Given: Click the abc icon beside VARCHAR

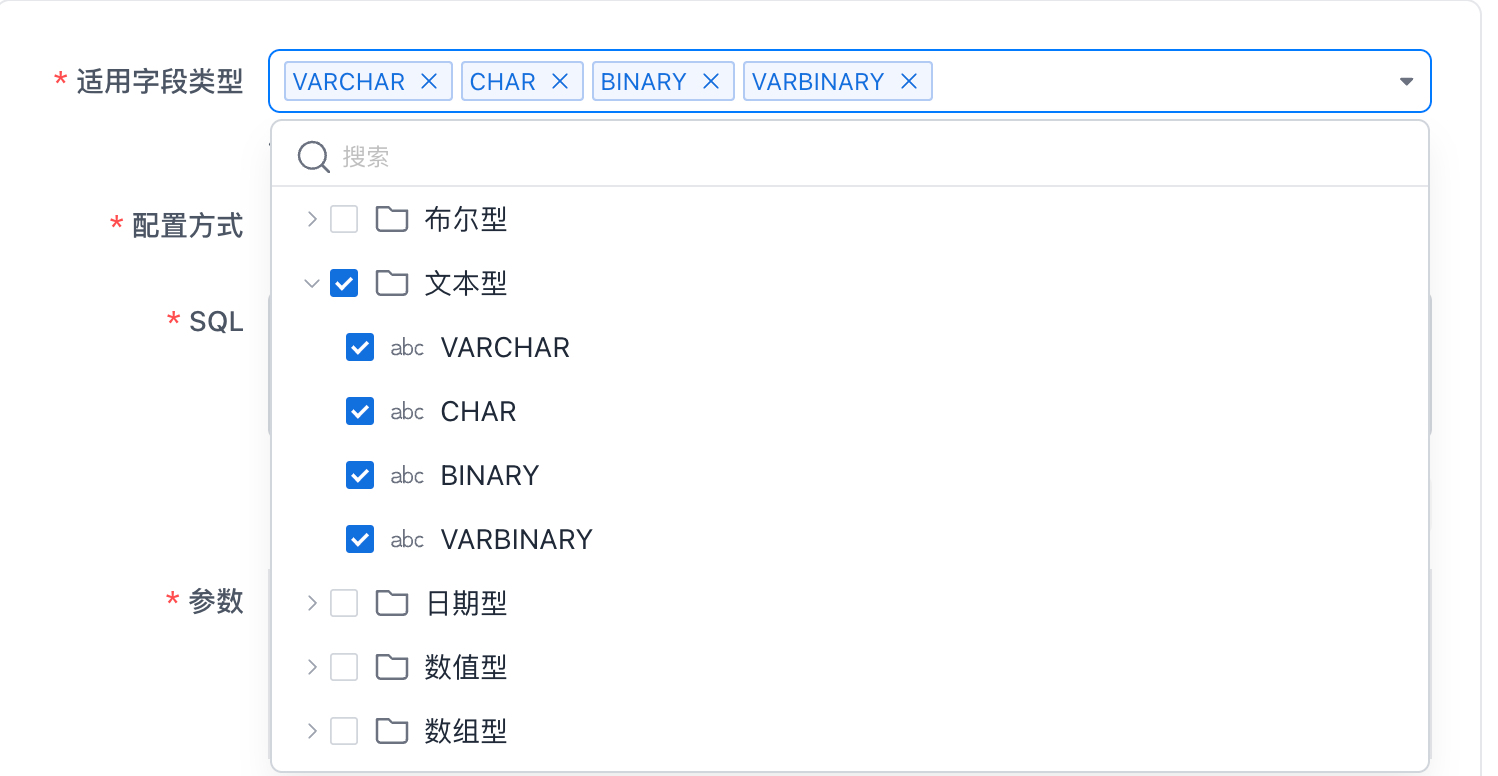Looking at the screenshot, I should 407,348.
